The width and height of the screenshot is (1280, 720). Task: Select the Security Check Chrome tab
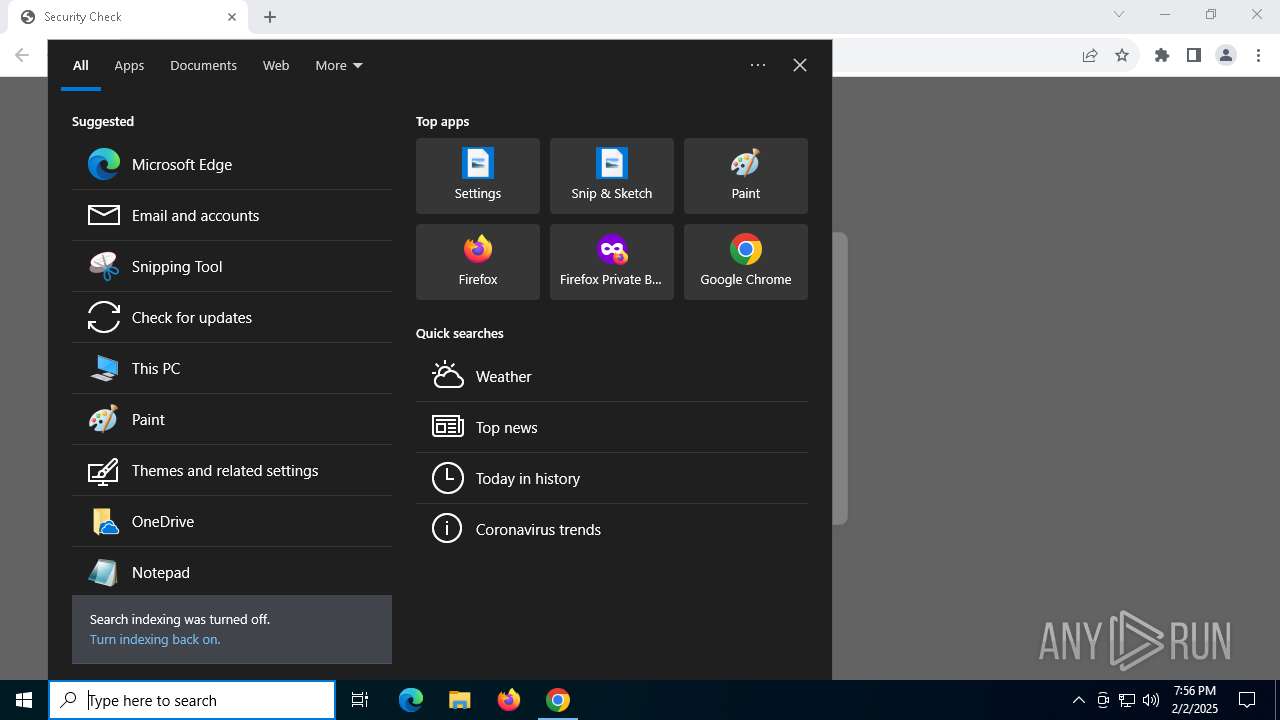tap(127, 17)
